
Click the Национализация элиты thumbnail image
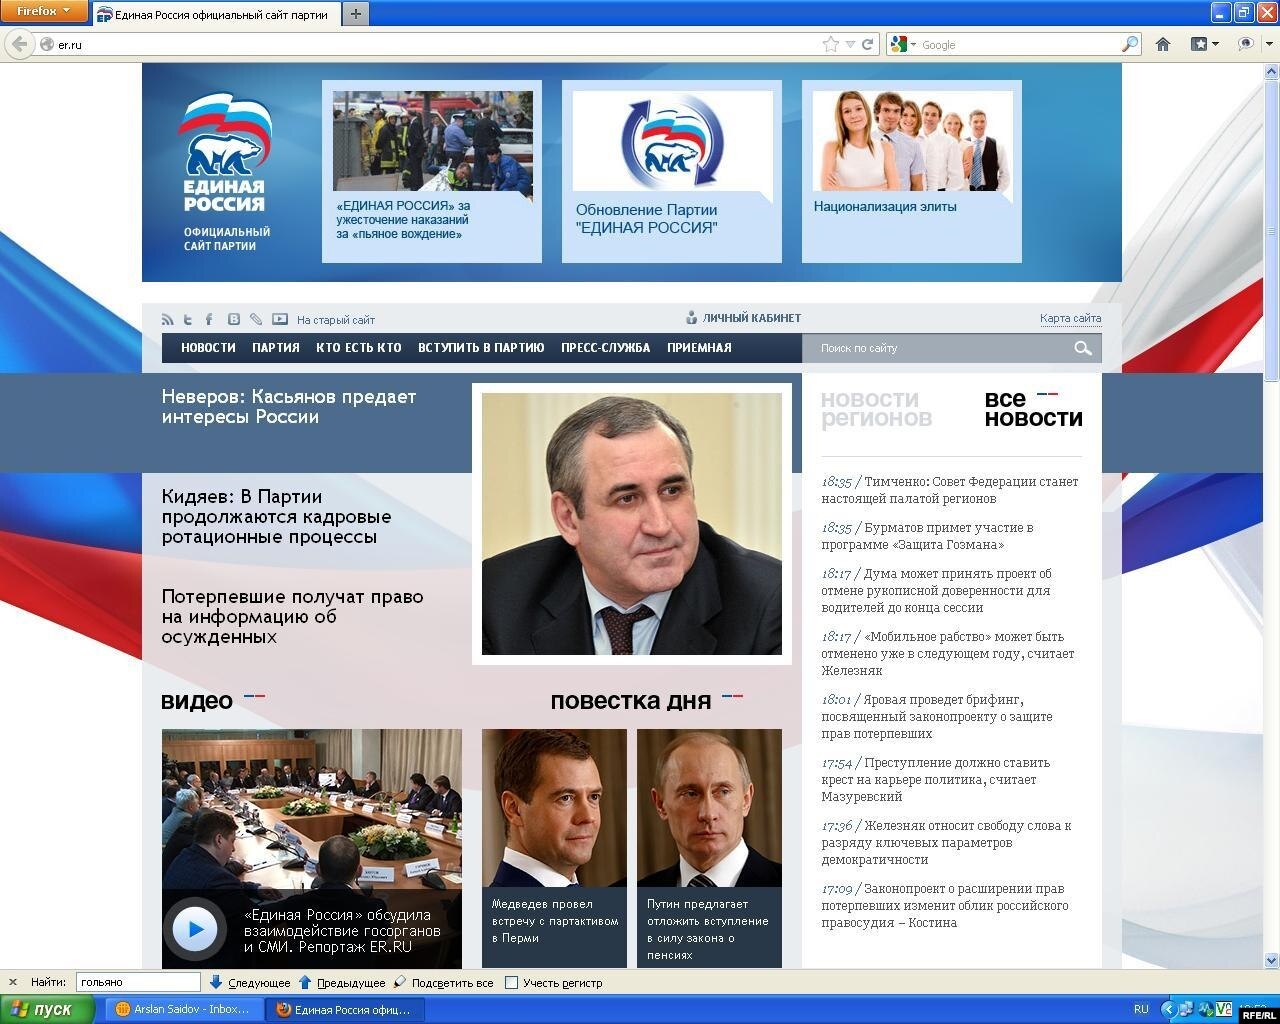(912, 141)
